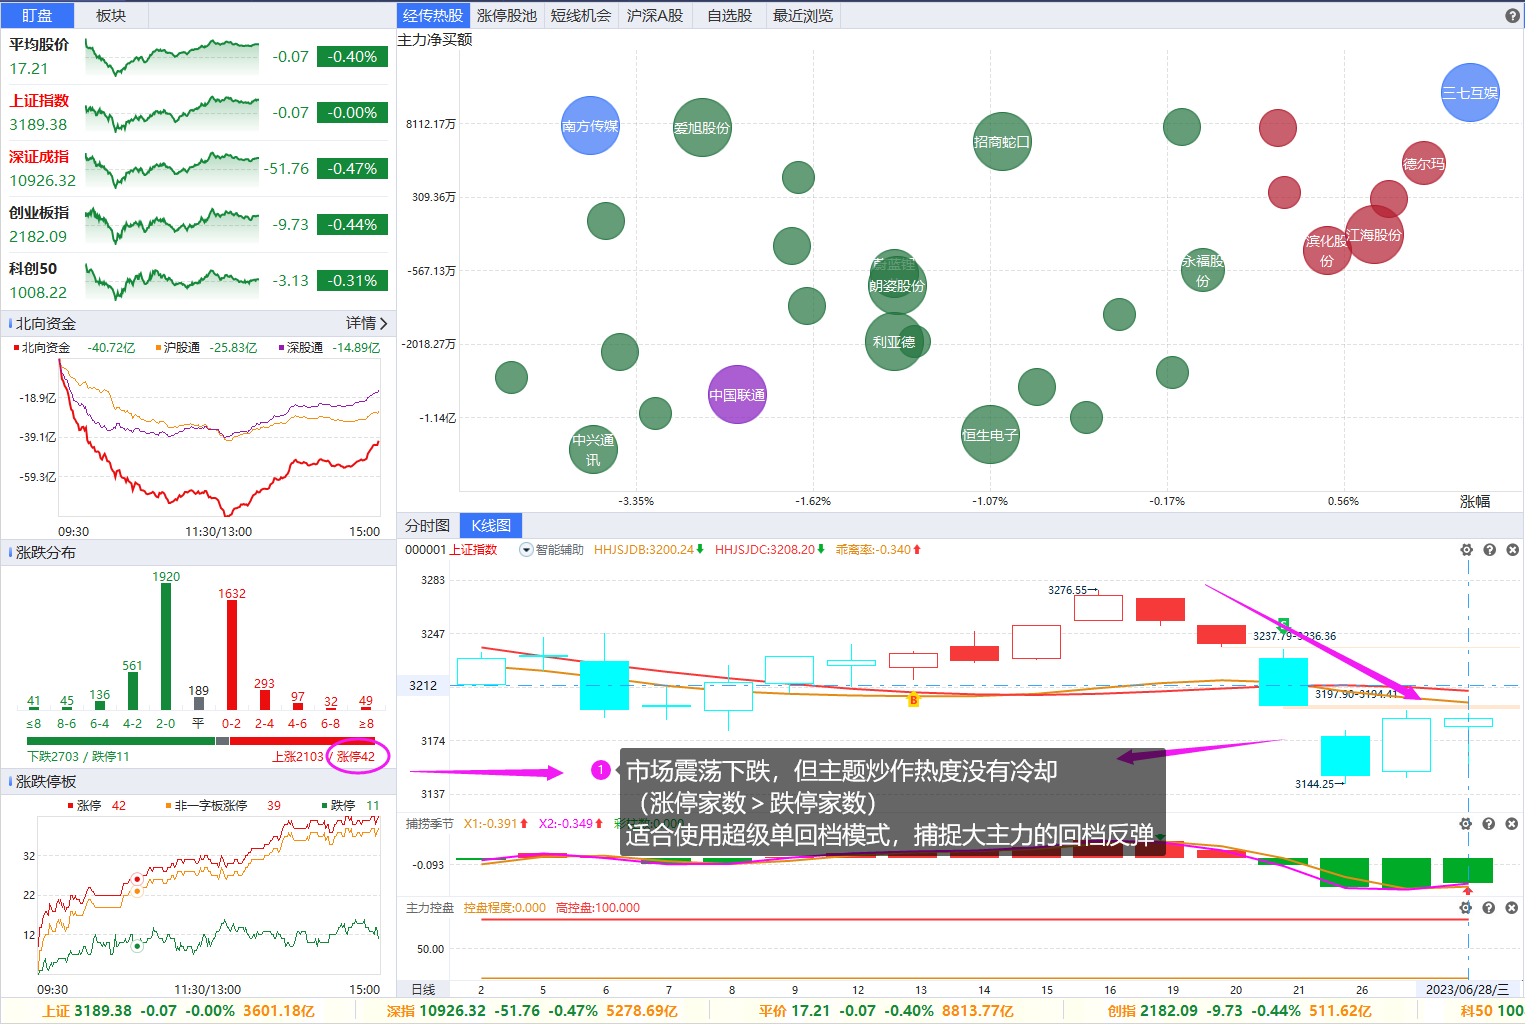Open the 短线机会 tab
Viewport: 1525px width, 1024px height.
[x=581, y=15]
